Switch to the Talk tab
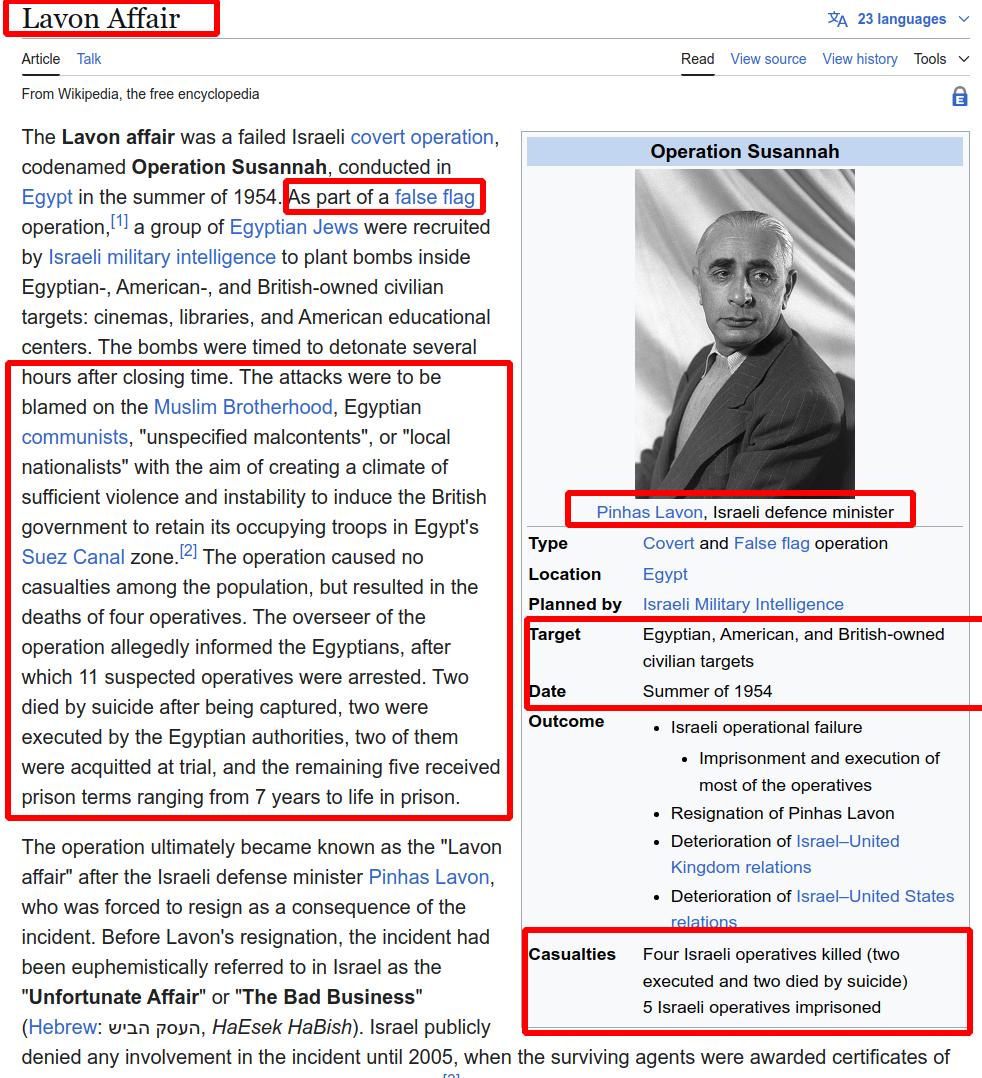The width and height of the screenshot is (982, 1078). pyautogui.click(x=89, y=59)
